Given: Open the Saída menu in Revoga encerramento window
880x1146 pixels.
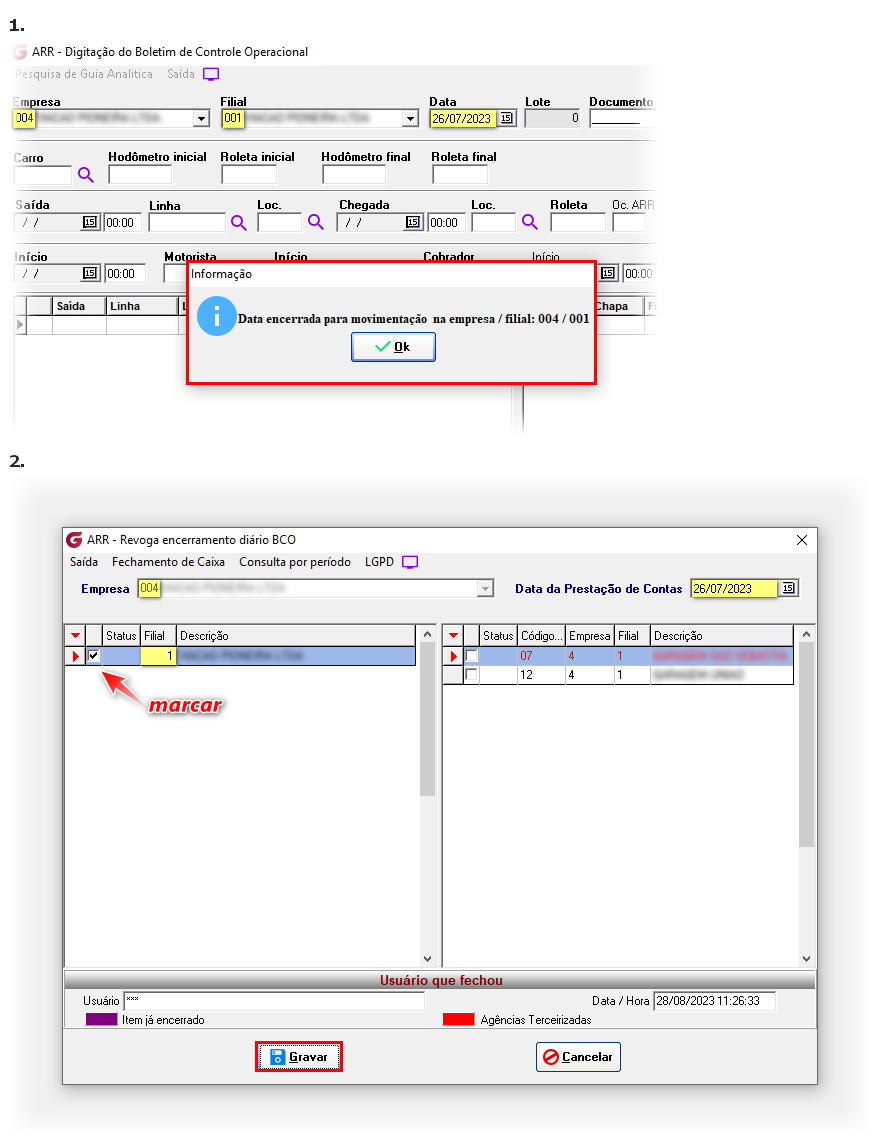Looking at the screenshot, I should [84, 562].
